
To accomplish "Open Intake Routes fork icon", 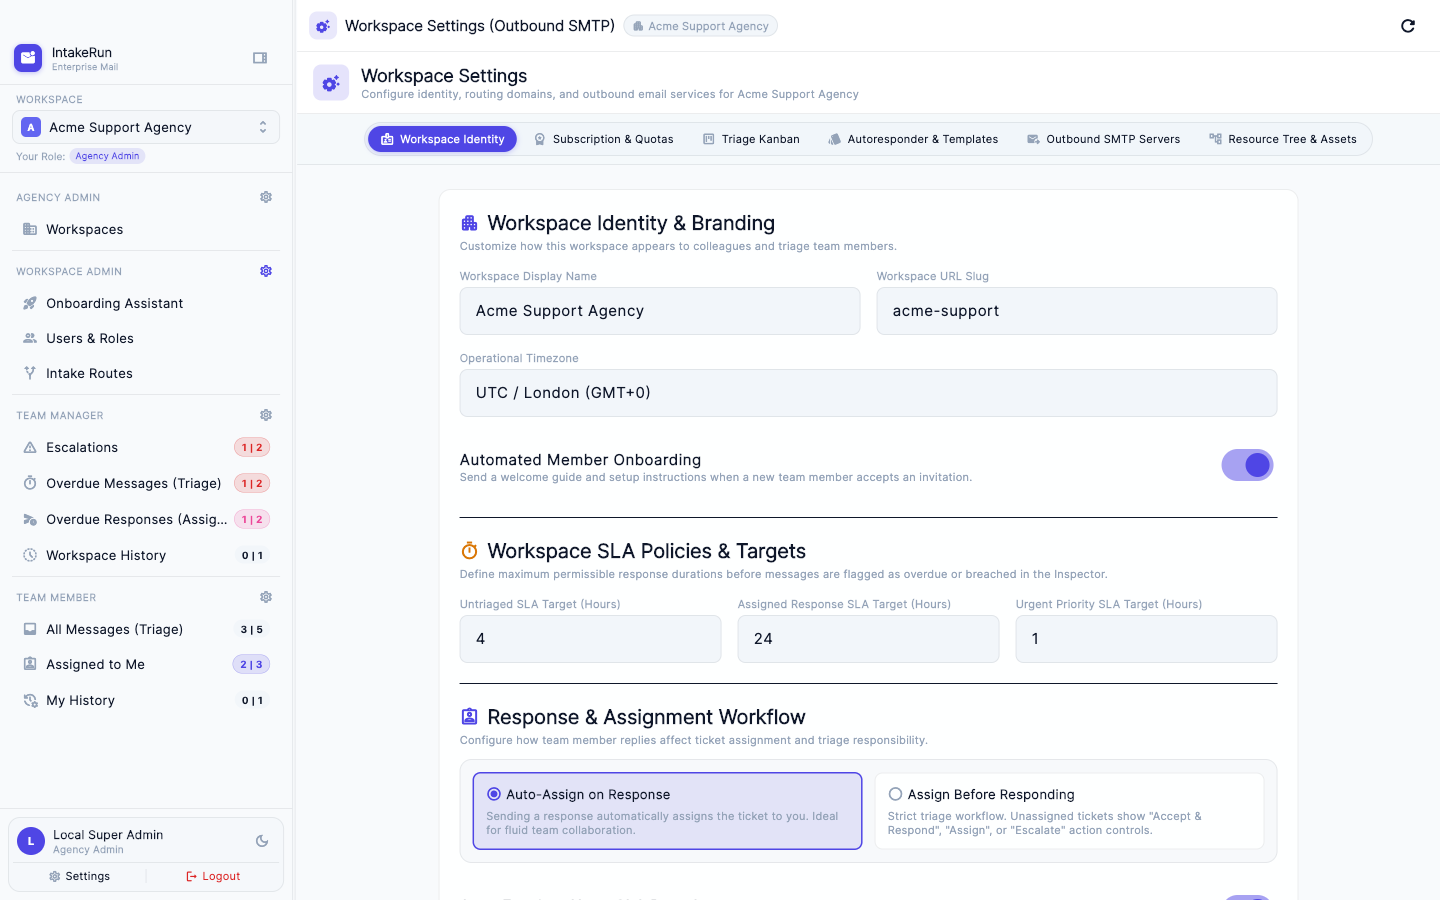I will point(30,373).
